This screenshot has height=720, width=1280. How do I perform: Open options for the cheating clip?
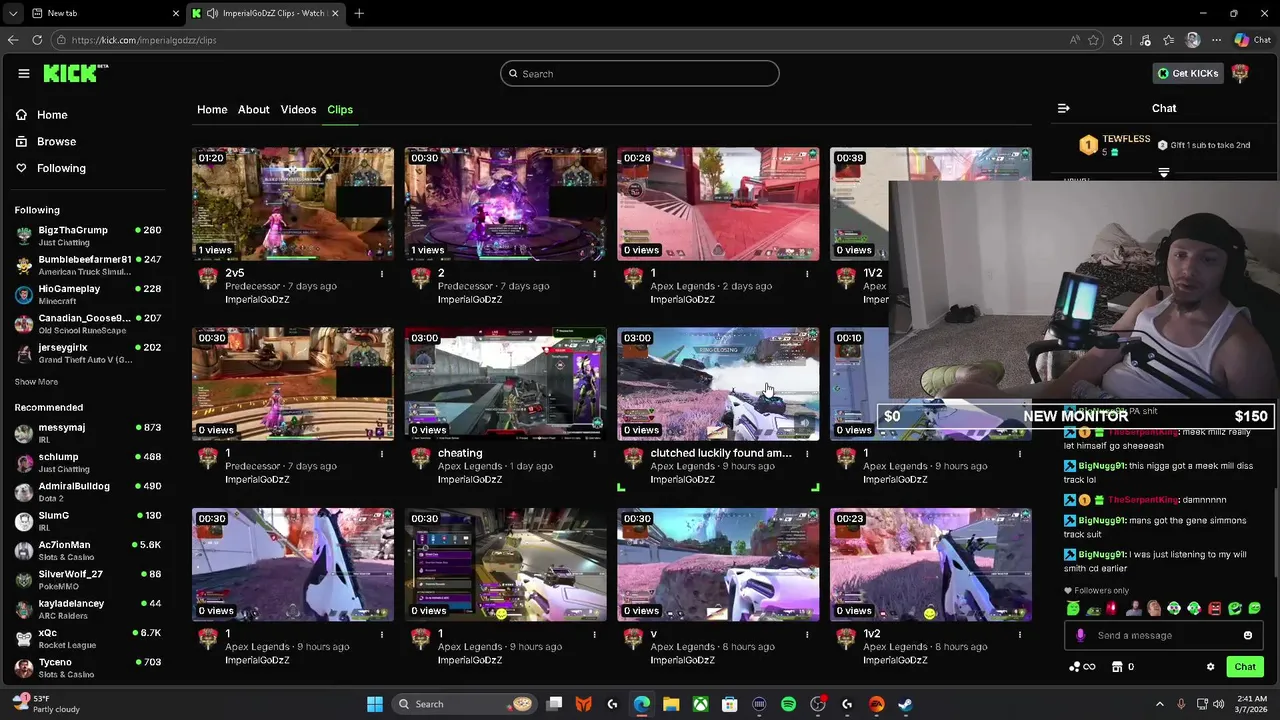(x=594, y=453)
